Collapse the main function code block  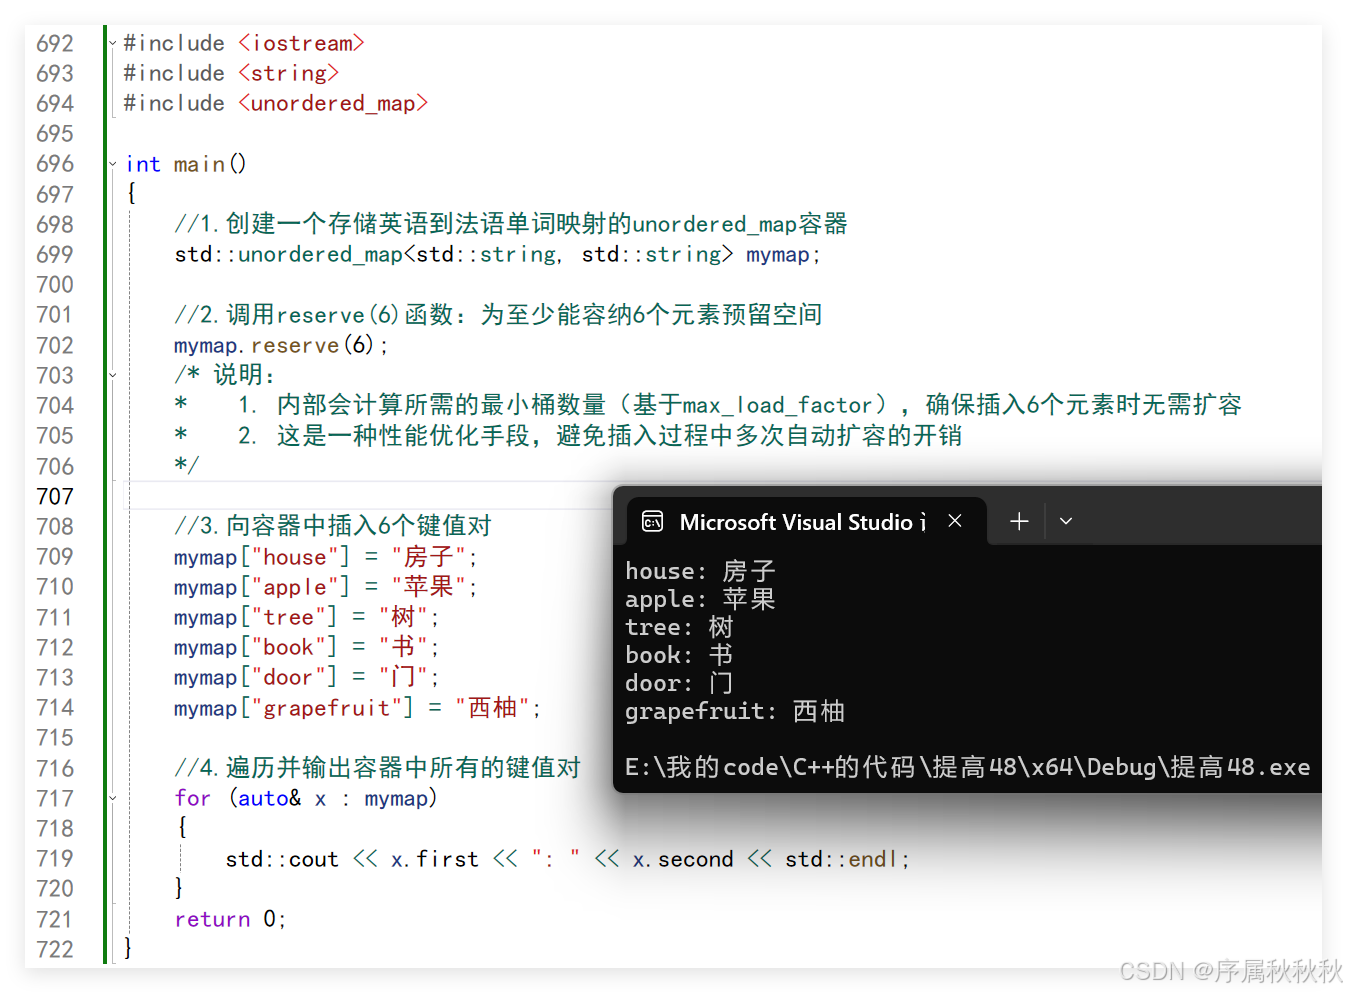click(x=112, y=163)
